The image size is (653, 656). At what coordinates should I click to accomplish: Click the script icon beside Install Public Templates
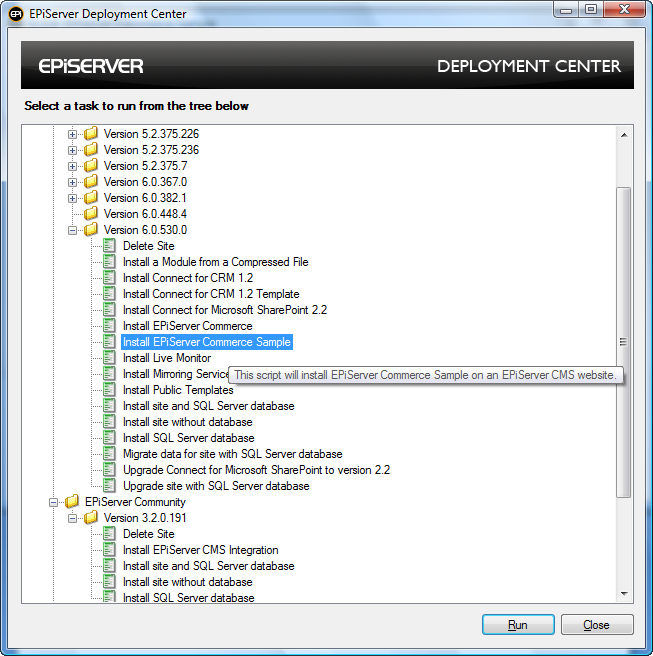(x=110, y=390)
